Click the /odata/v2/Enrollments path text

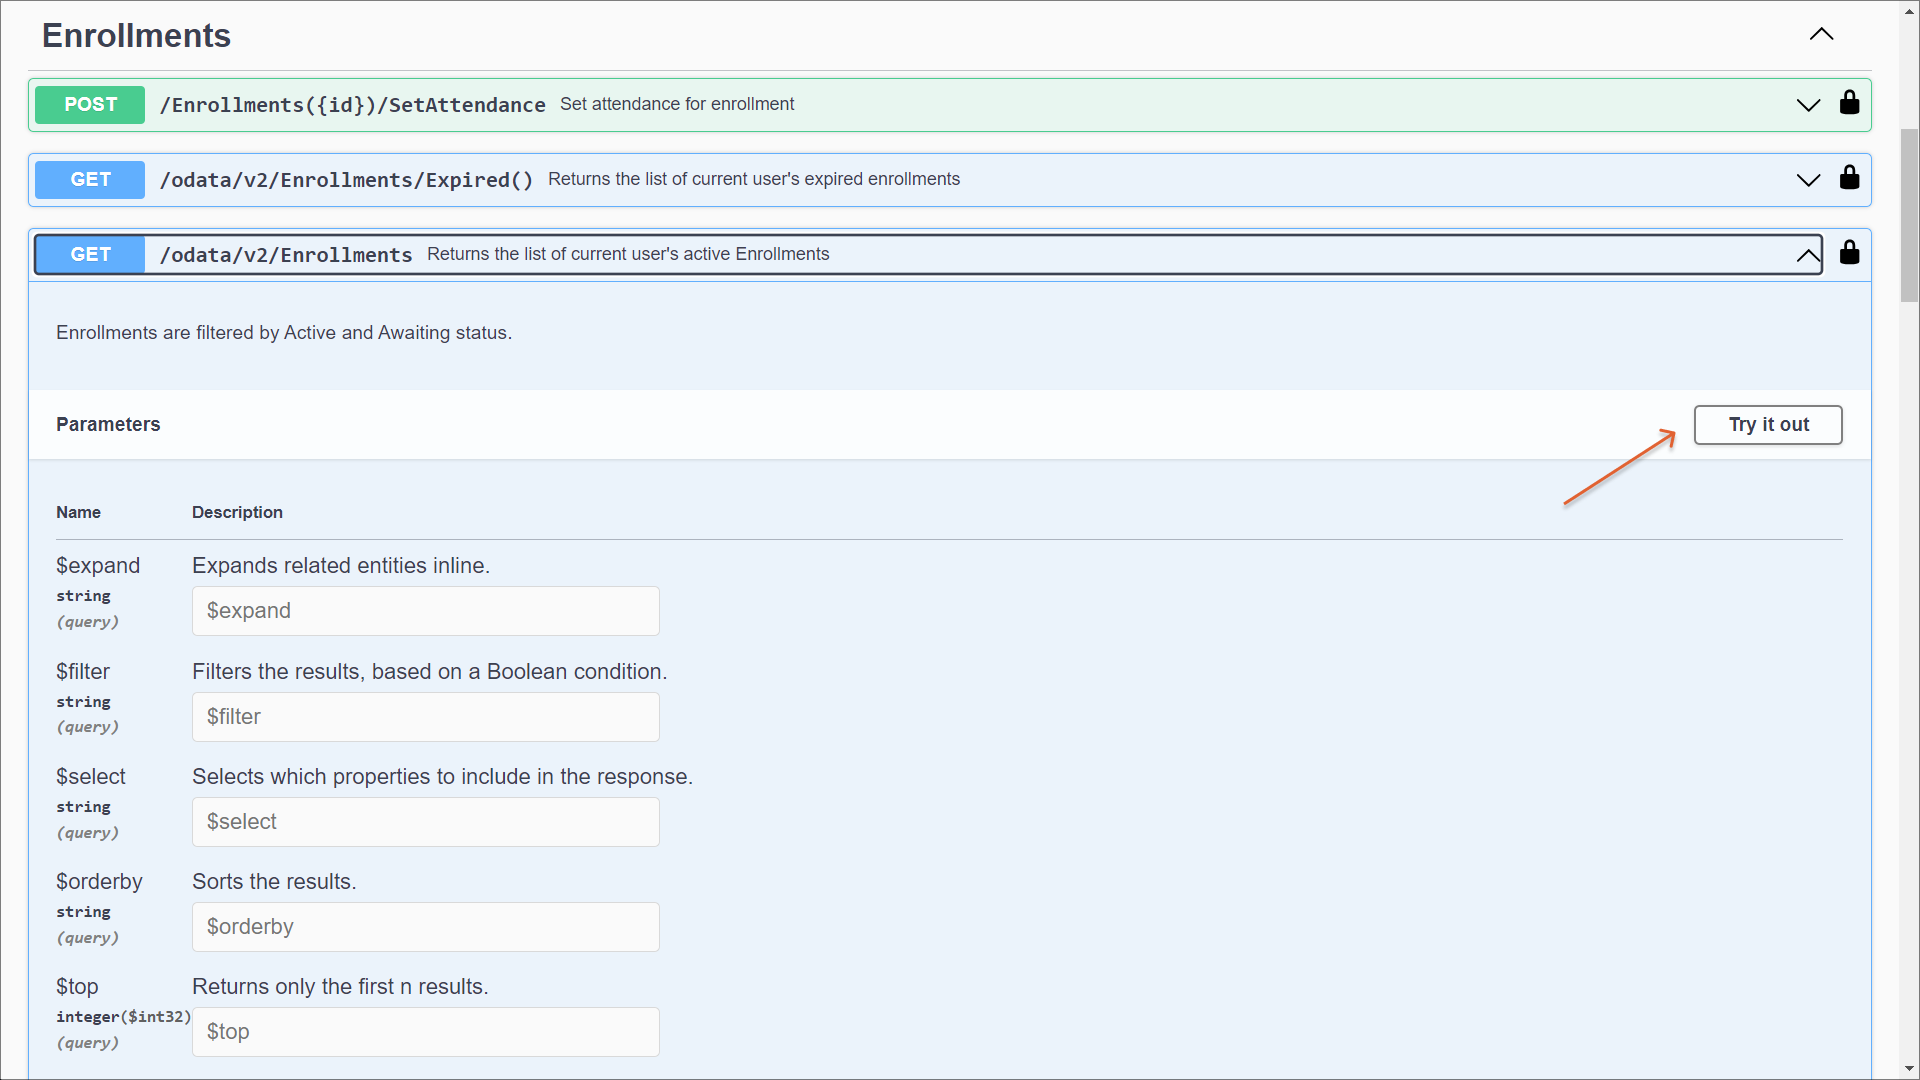point(286,255)
